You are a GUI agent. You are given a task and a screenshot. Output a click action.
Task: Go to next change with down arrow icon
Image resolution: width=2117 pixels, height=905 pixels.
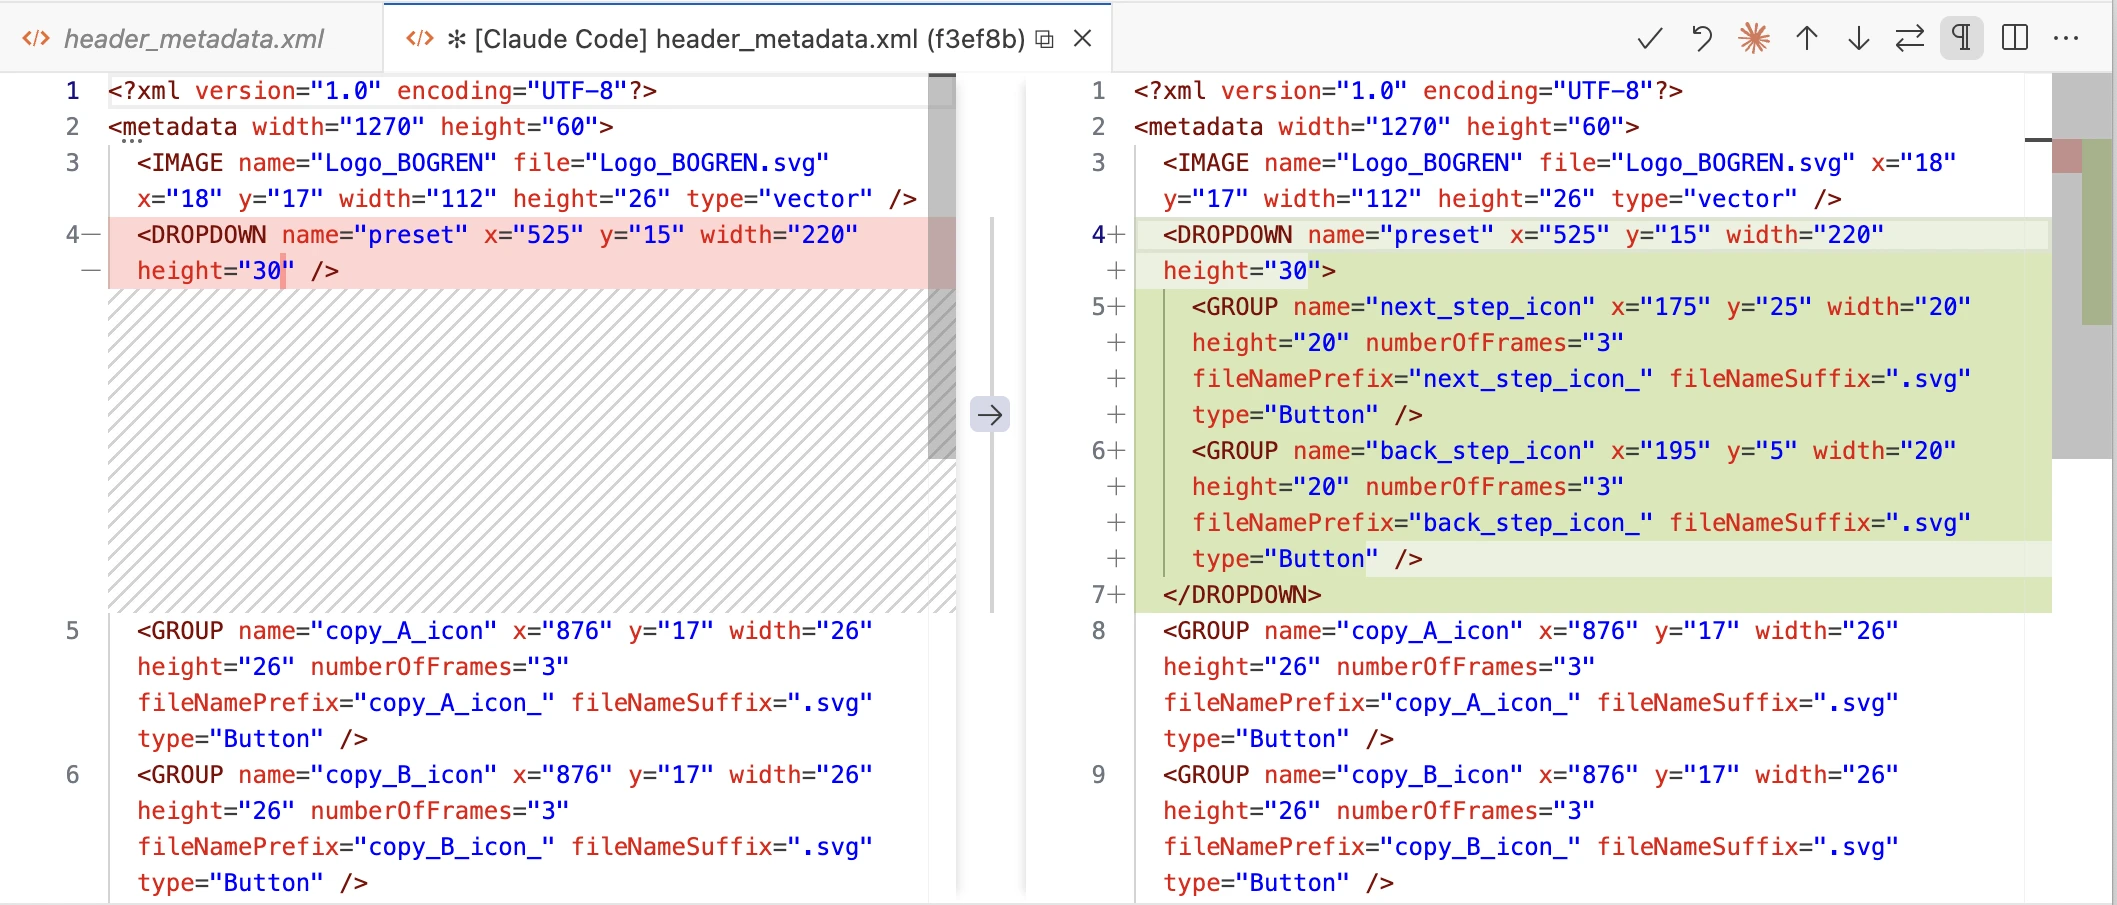[x=1858, y=39]
